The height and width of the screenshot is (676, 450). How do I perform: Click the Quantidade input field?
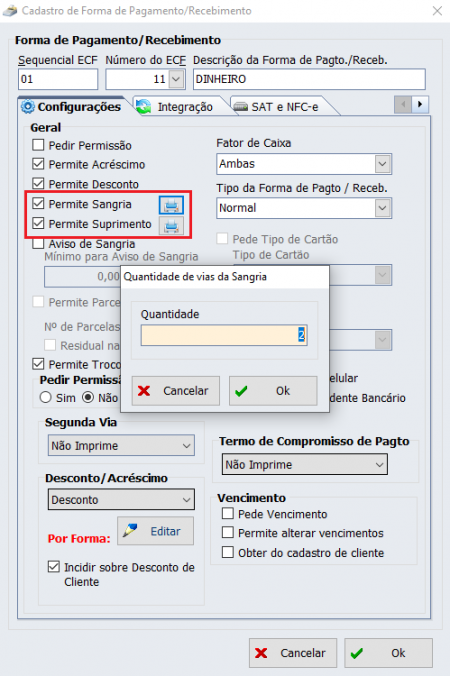[x=224, y=335]
